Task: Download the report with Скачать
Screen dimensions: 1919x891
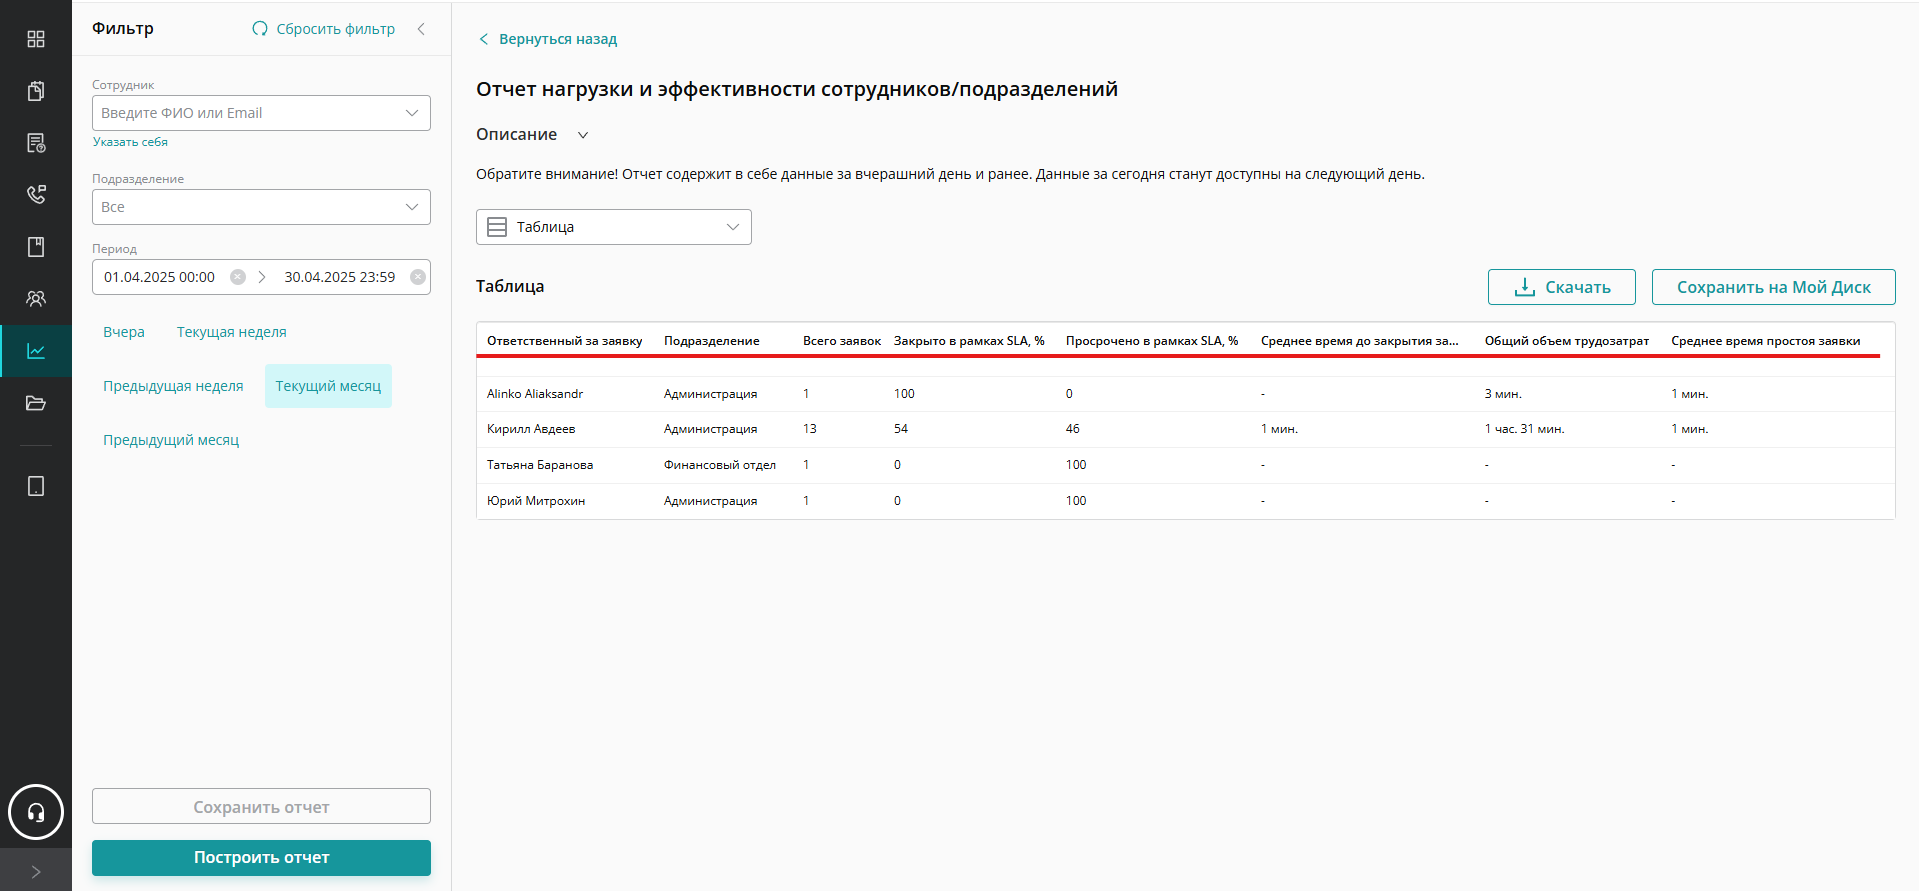Action: [1562, 287]
